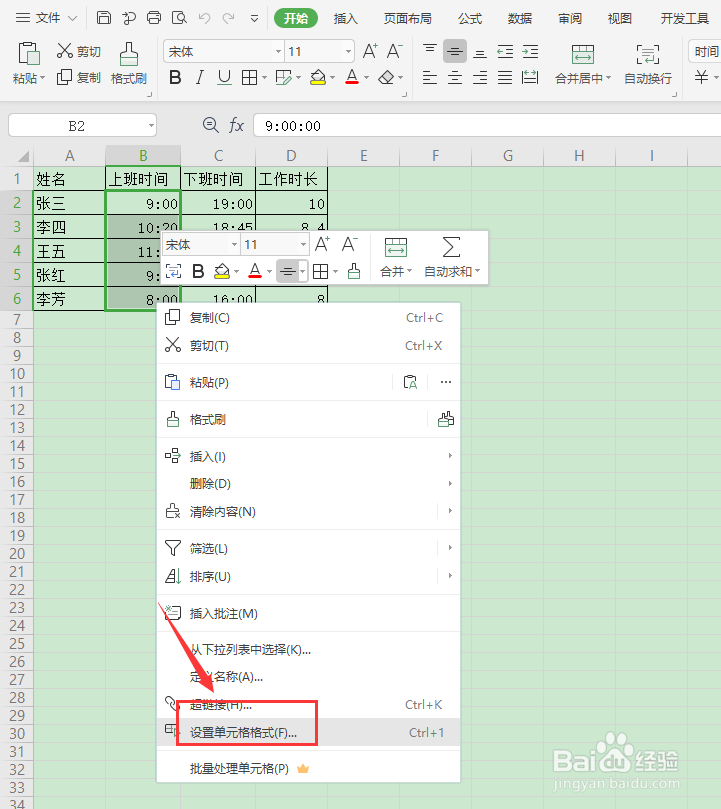Open quick access toolbar customize dropdown
721x809 pixels.
coord(254,19)
